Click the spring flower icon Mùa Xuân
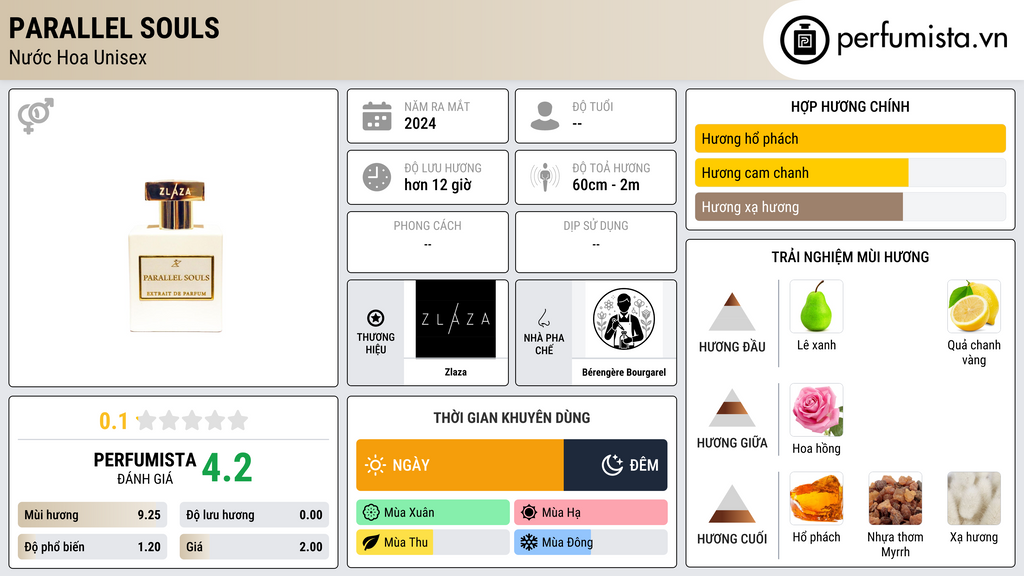The height and width of the screenshot is (576, 1024). (x=371, y=513)
